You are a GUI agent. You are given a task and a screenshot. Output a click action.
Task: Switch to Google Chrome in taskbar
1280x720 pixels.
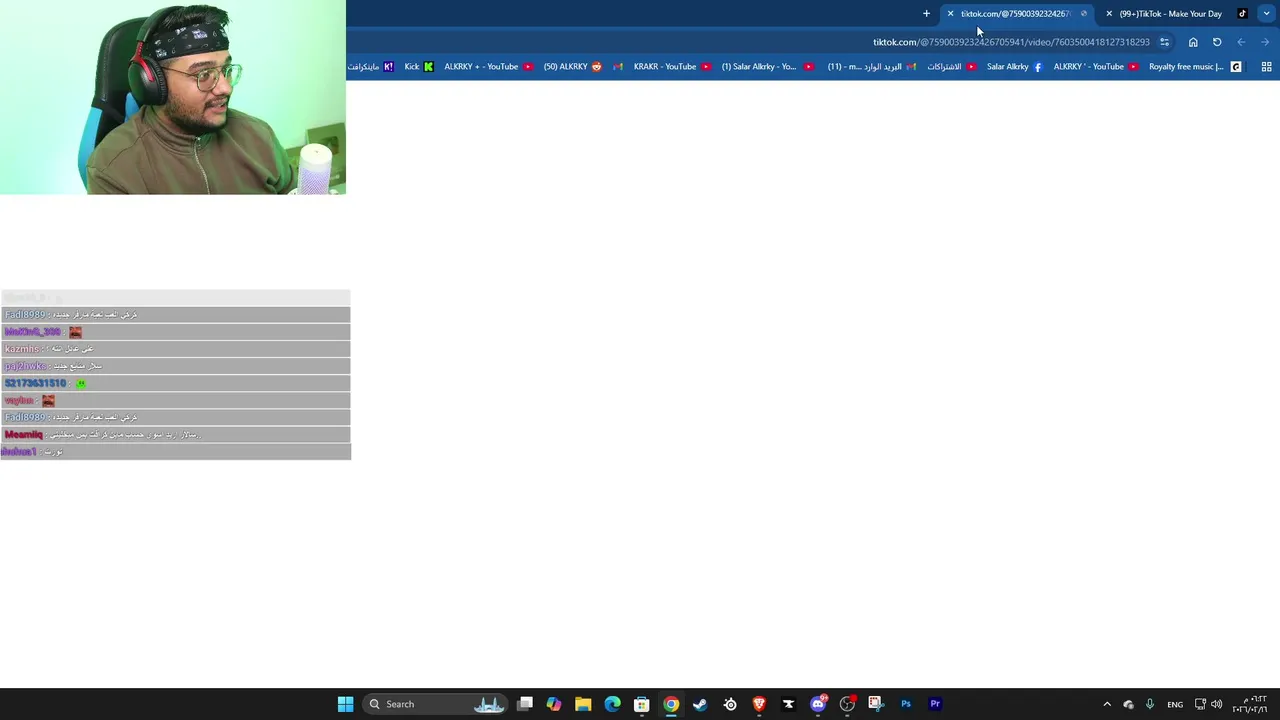click(671, 704)
